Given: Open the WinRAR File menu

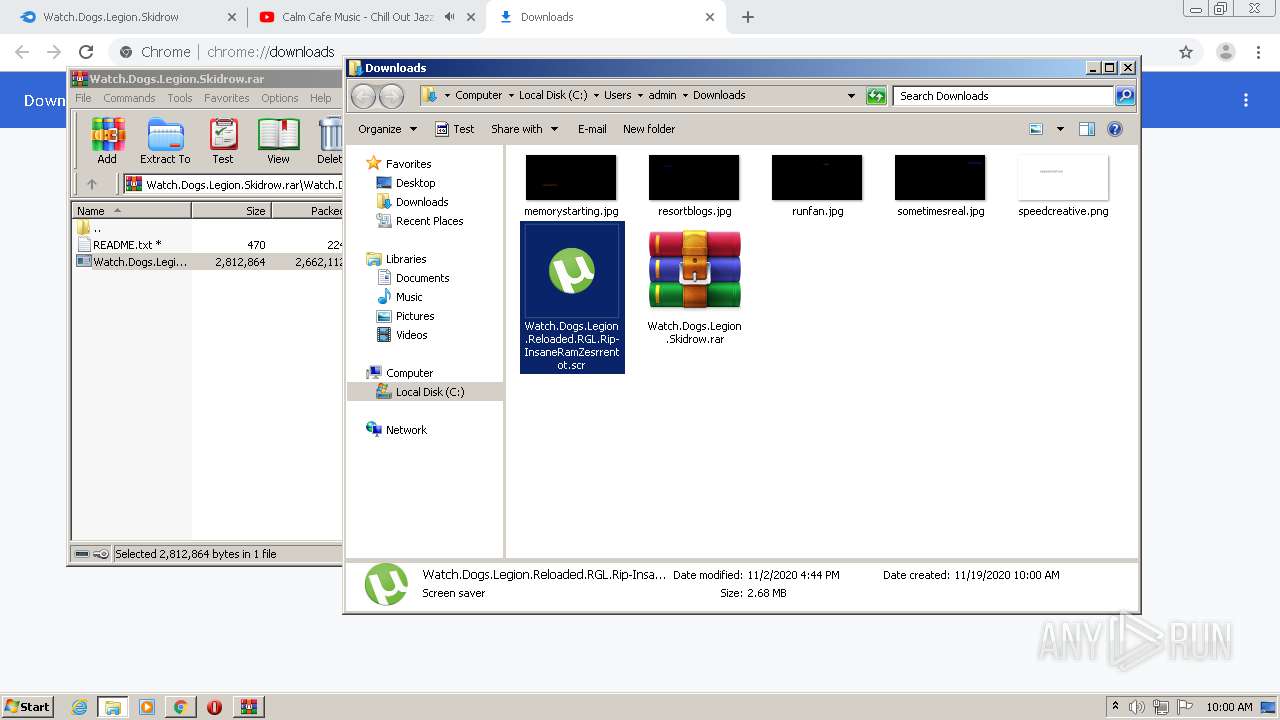Looking at the screenshot, I should point(83,98).
